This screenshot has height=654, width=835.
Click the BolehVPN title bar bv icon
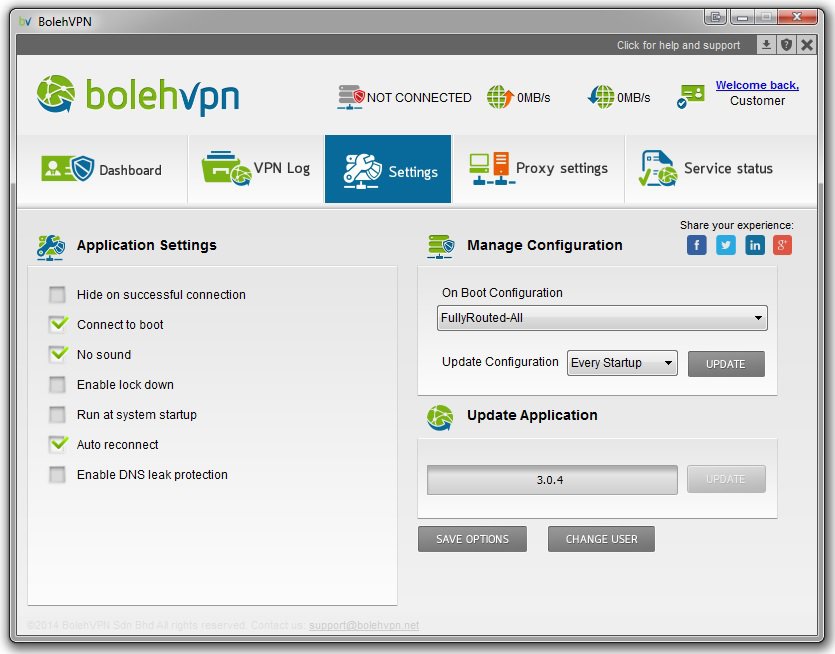coord(25,21)
